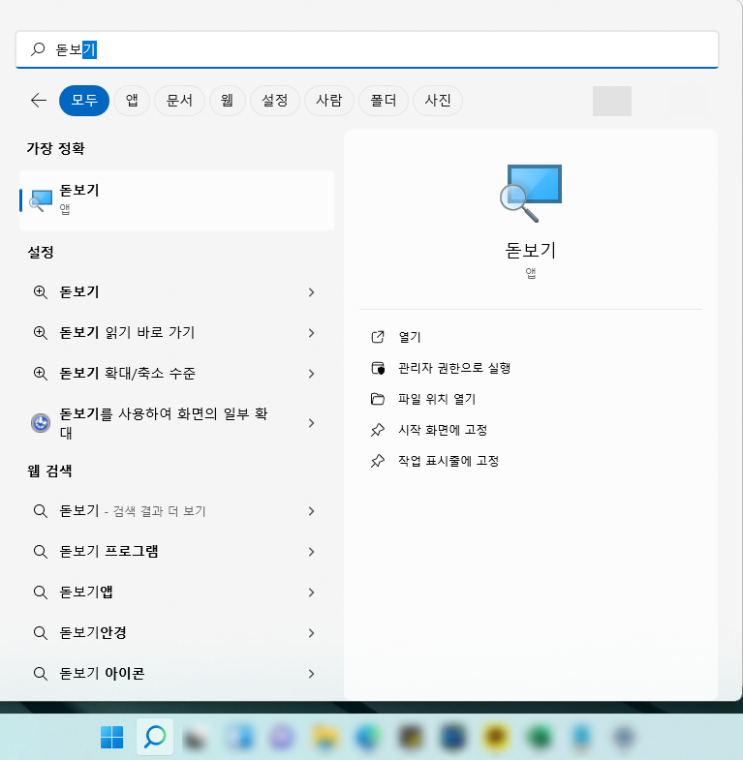
Task: Expand chevron for 돋보기 확대/축소 수준
Action: click(312, 374)
